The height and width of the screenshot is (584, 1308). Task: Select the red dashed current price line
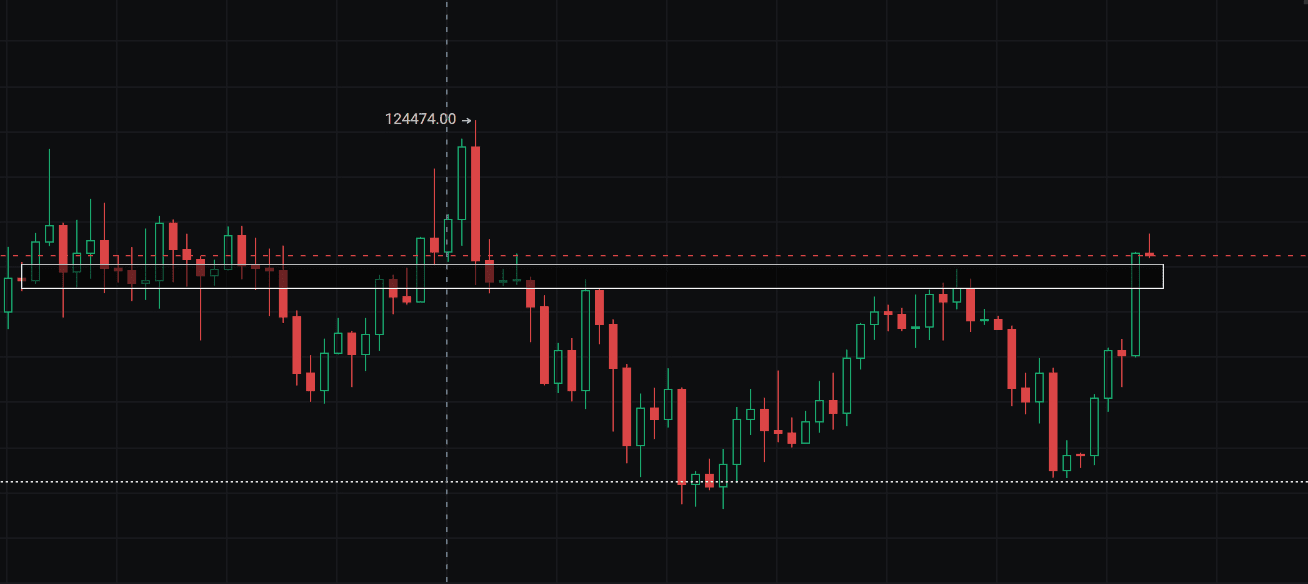click(800, 256)
